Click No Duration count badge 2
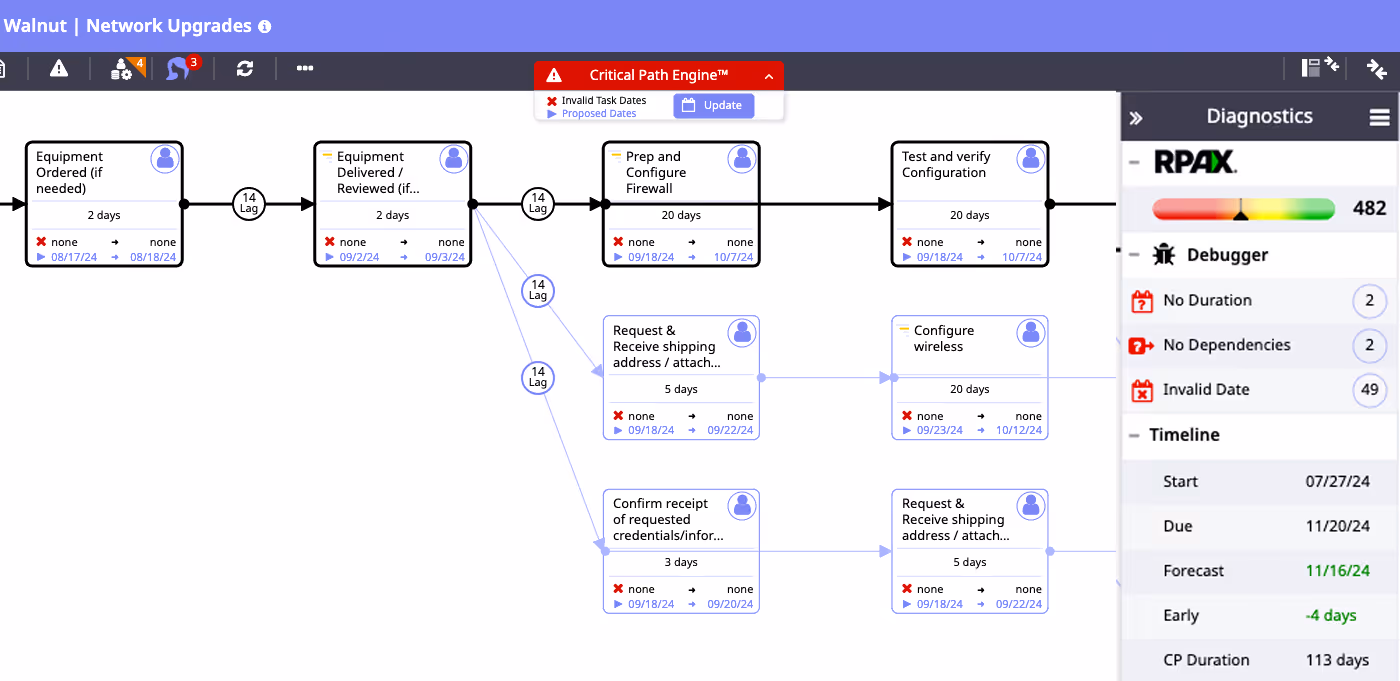1400x681 pixels. point(1369,301)
